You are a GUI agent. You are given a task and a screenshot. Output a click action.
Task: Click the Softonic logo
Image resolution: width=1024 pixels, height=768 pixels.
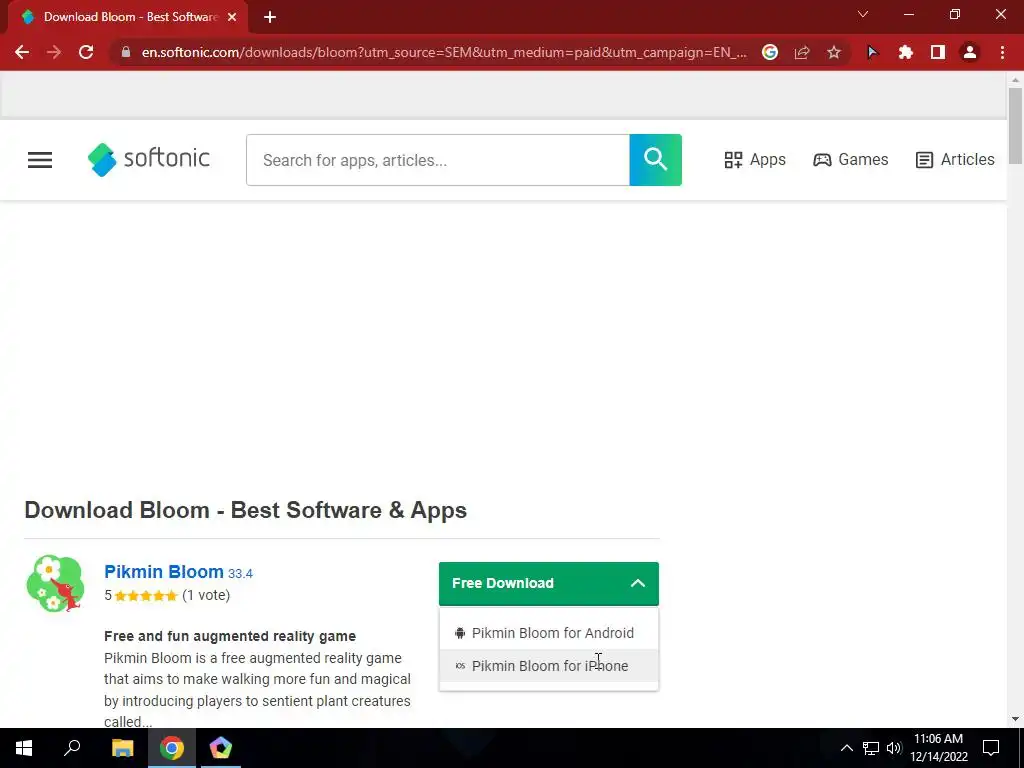[149, 160]
